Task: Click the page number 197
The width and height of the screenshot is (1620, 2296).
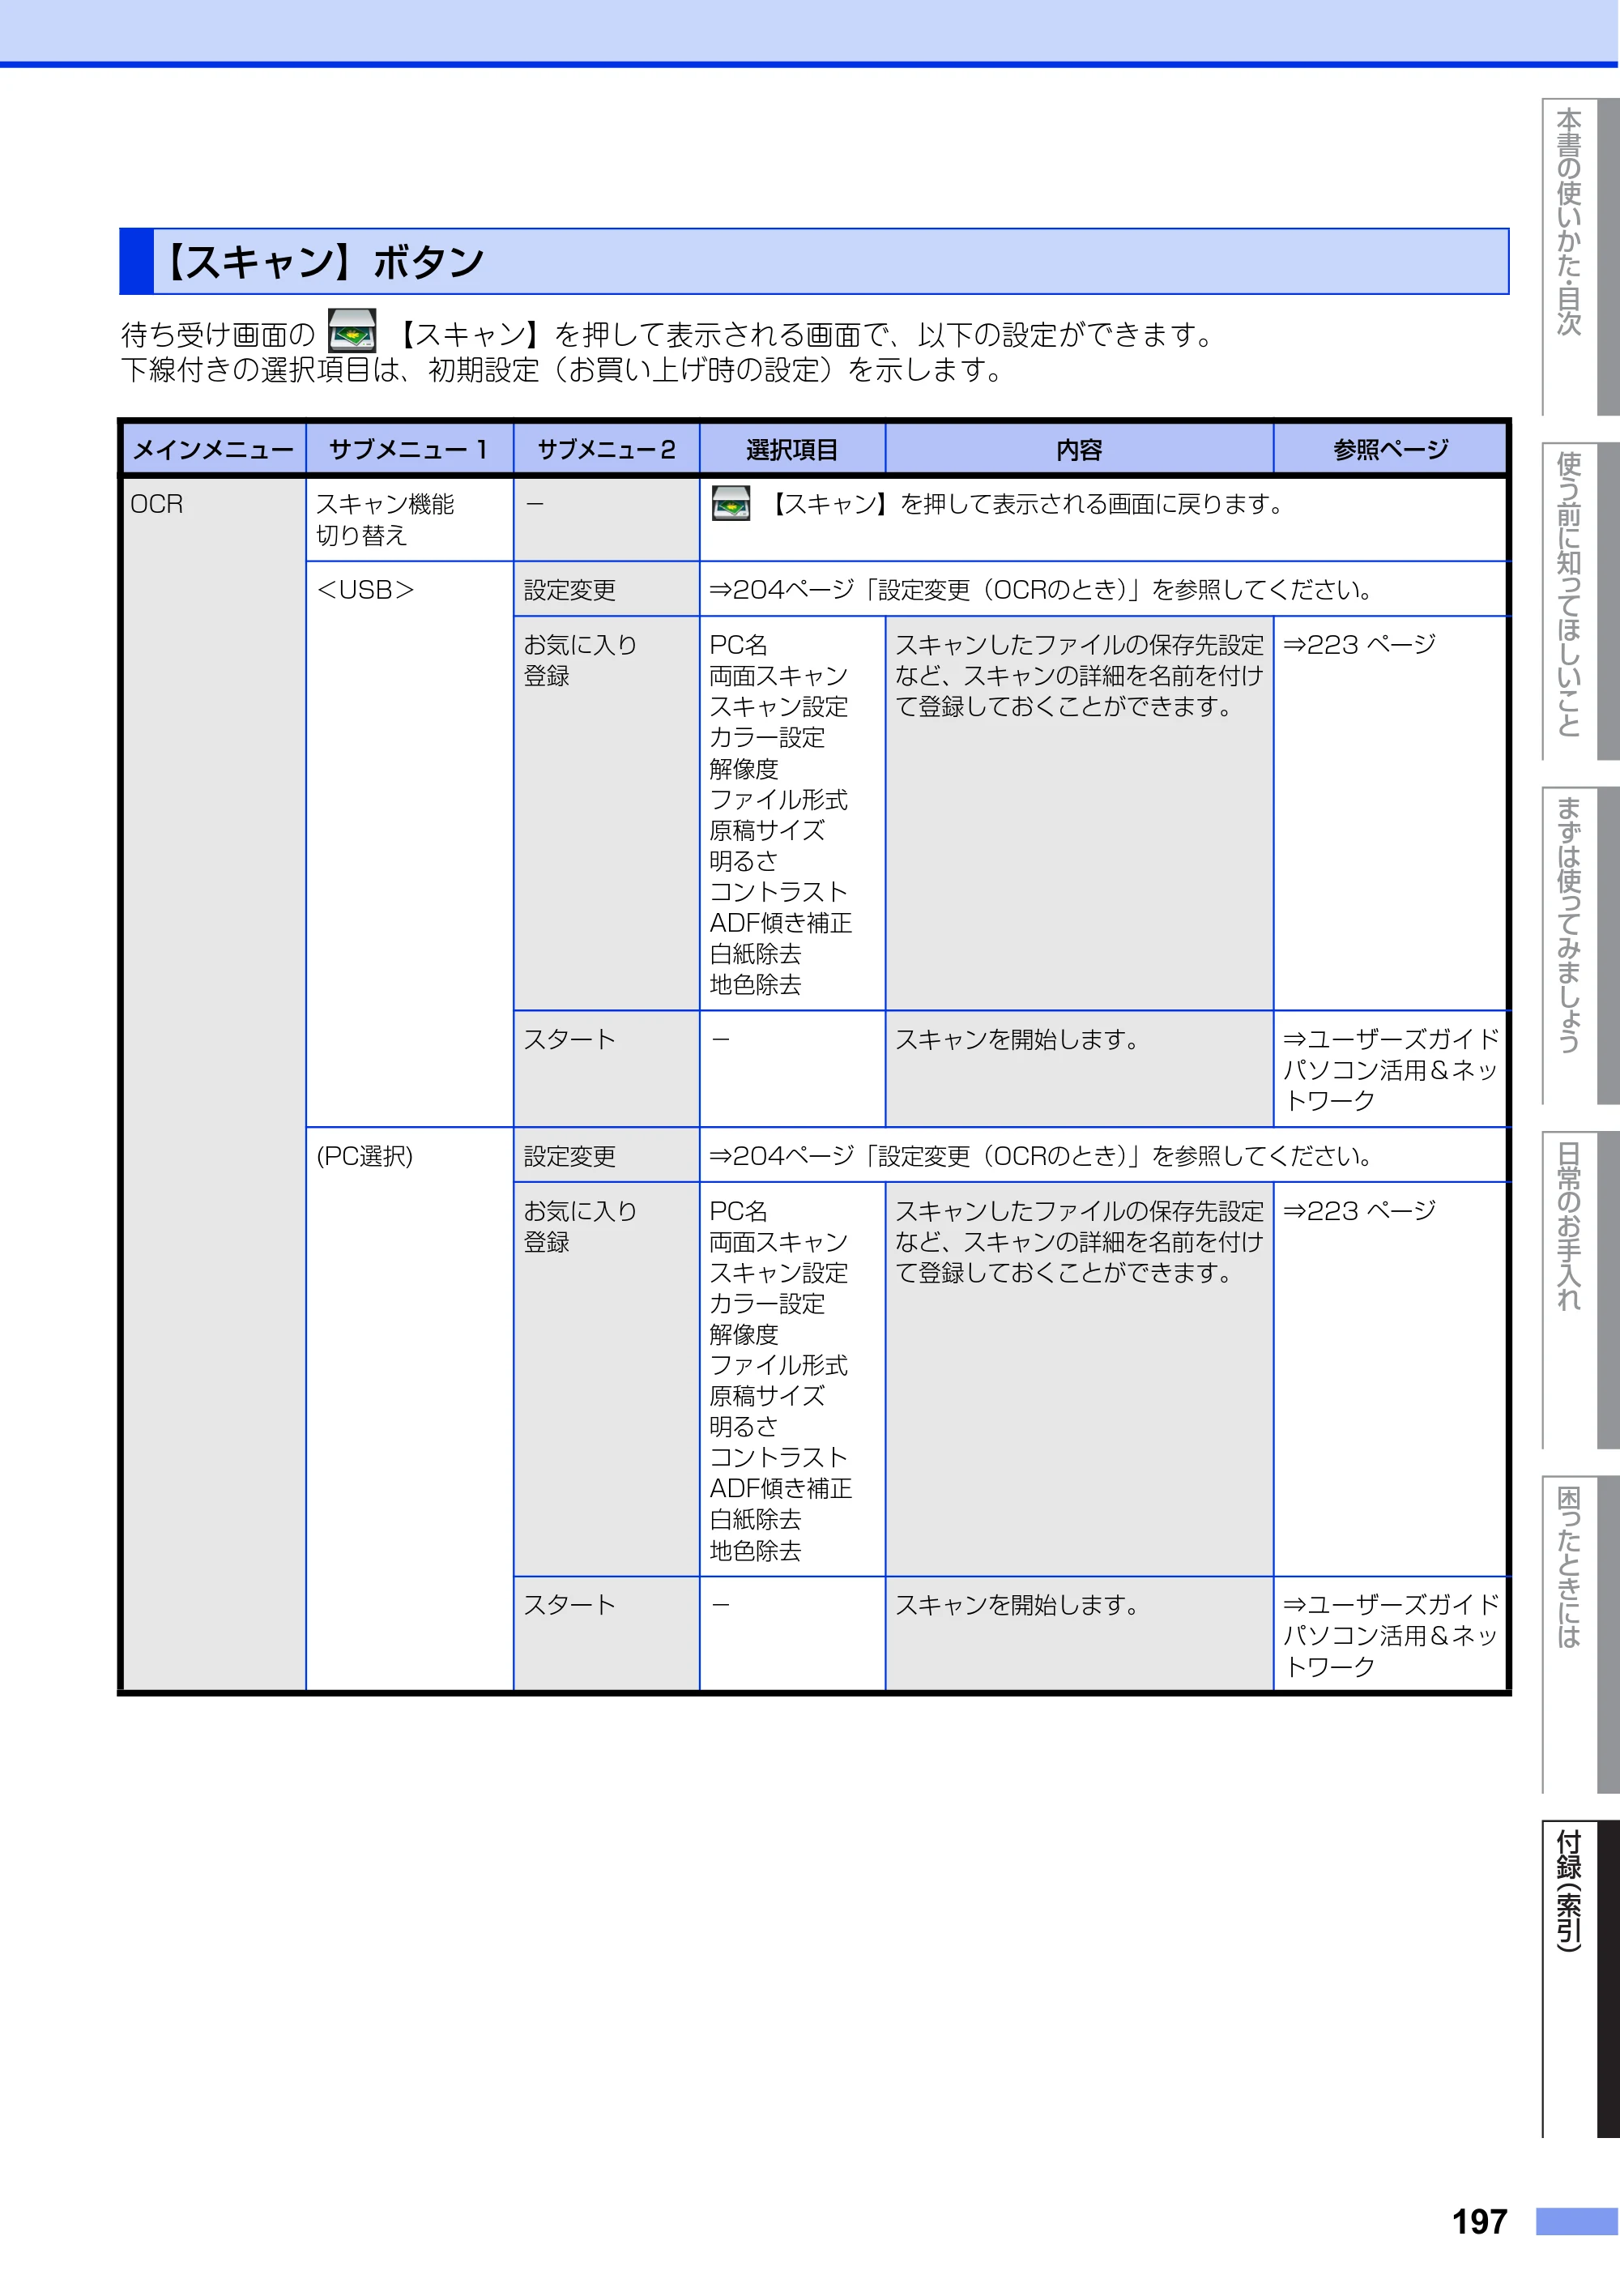Action: pyautogui.click(x=1479, y=2221)
